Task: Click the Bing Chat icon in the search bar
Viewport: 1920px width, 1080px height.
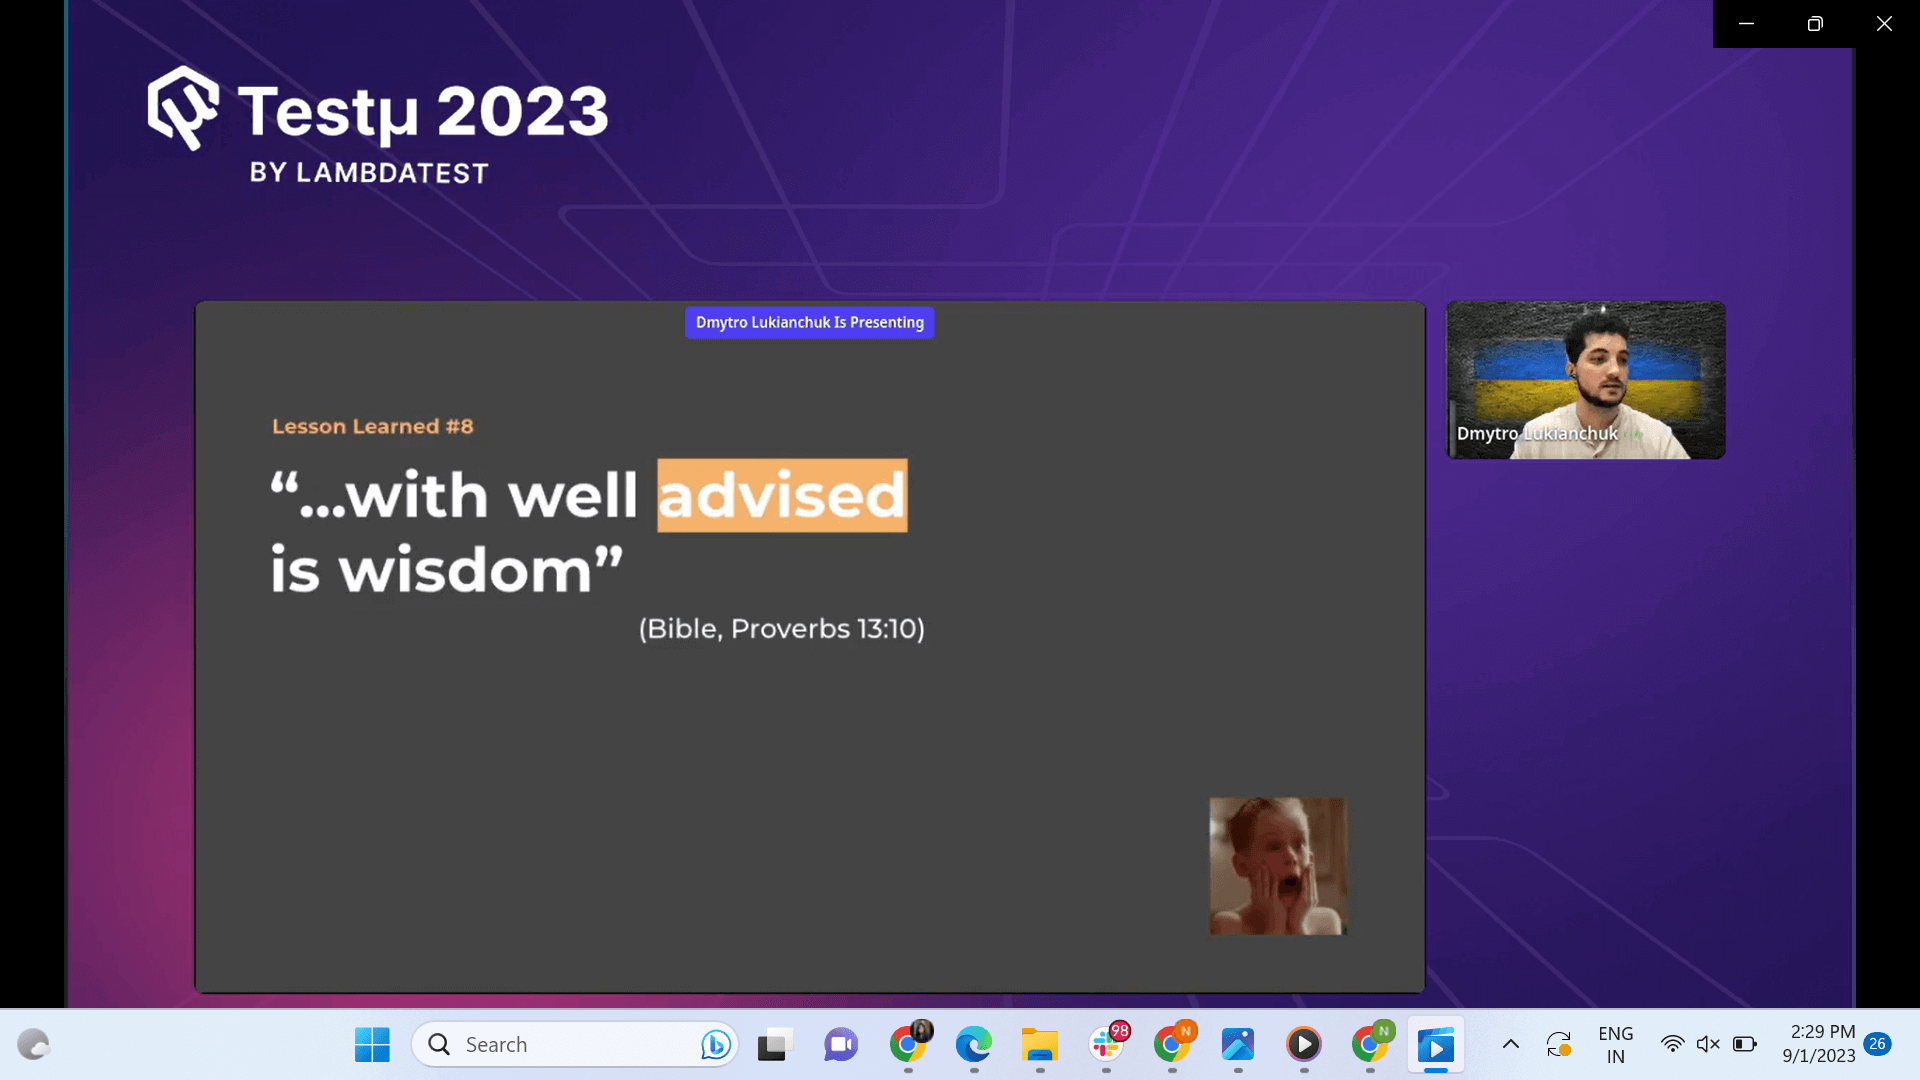Action: point(714,1044)
